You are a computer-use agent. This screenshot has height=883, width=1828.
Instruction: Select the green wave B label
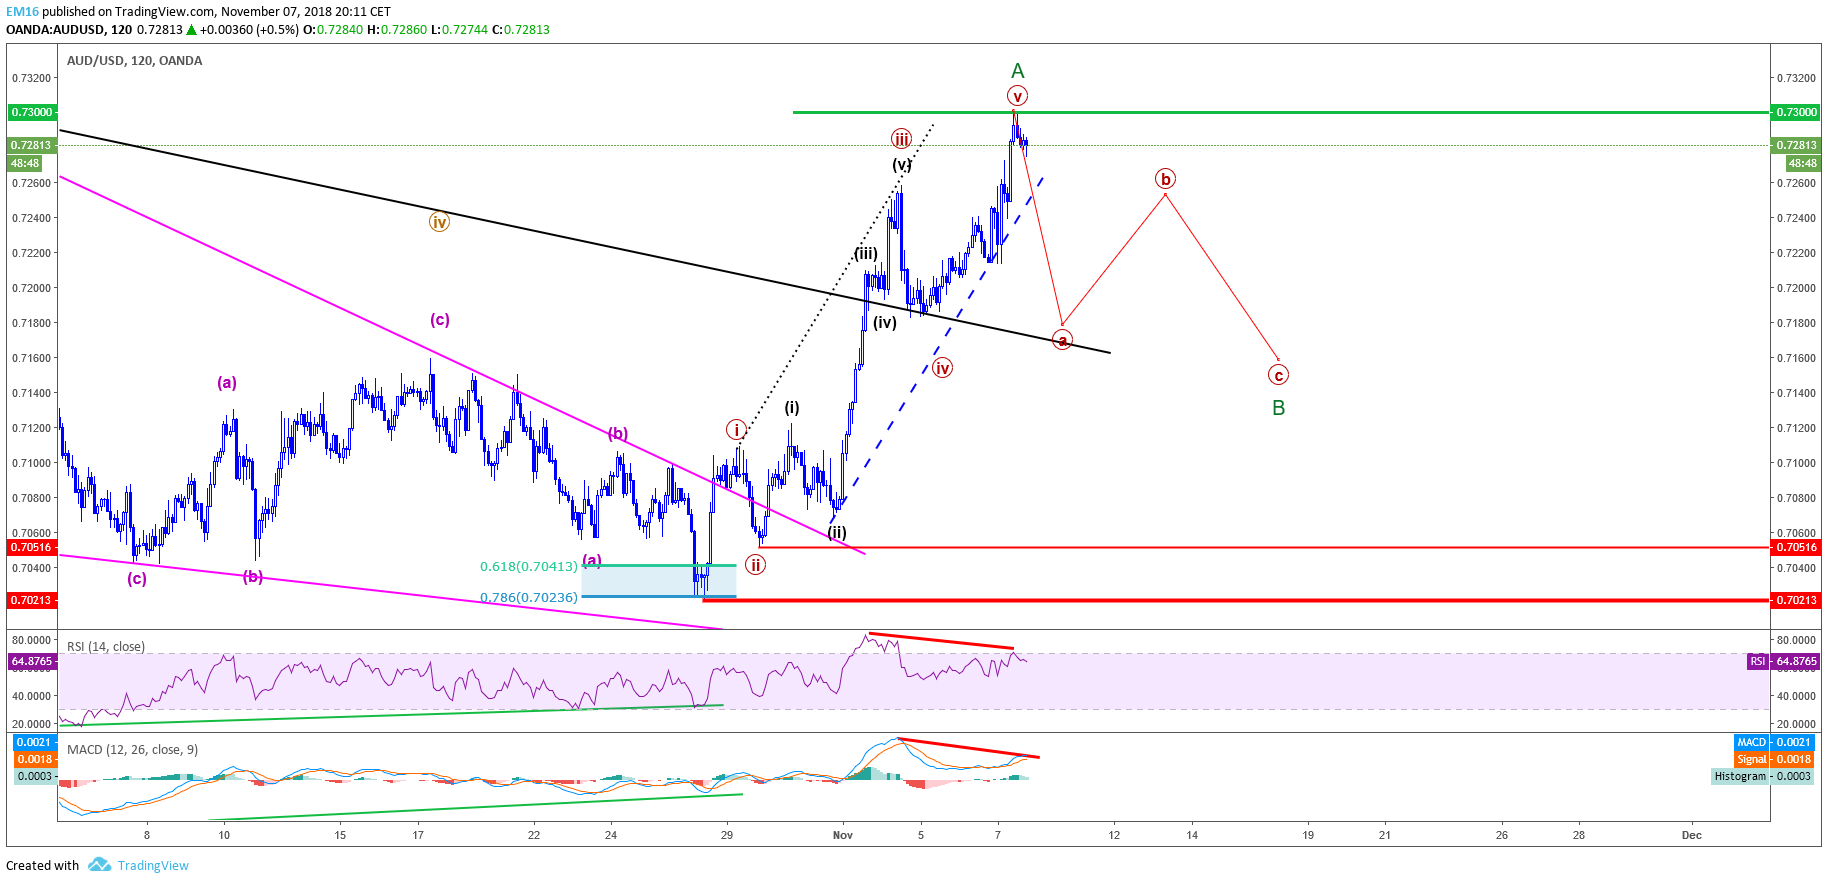pos(1278,408)
